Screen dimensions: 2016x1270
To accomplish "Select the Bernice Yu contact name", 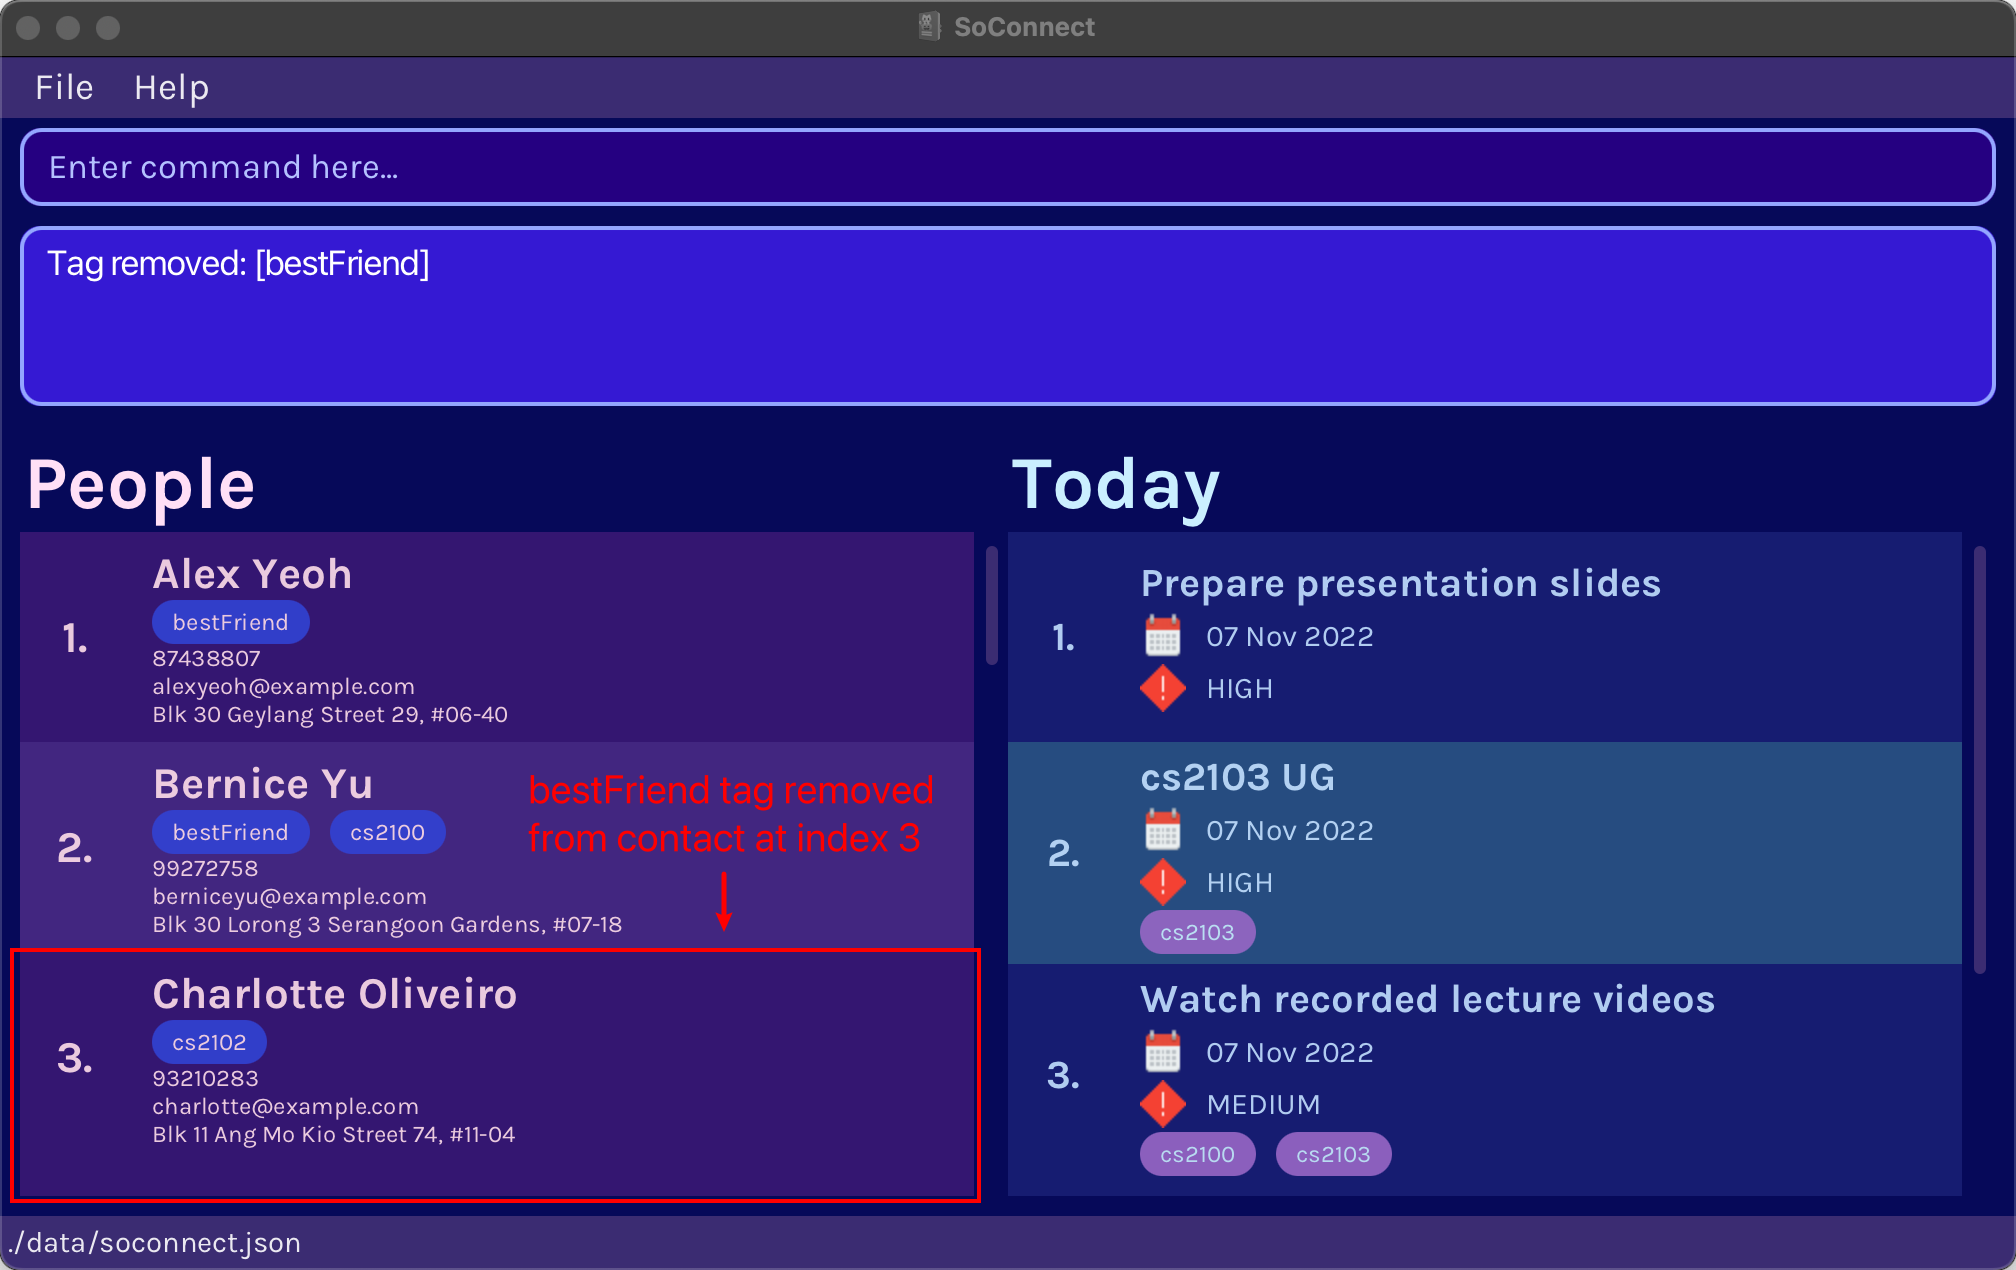I will (x=263, y=785).
